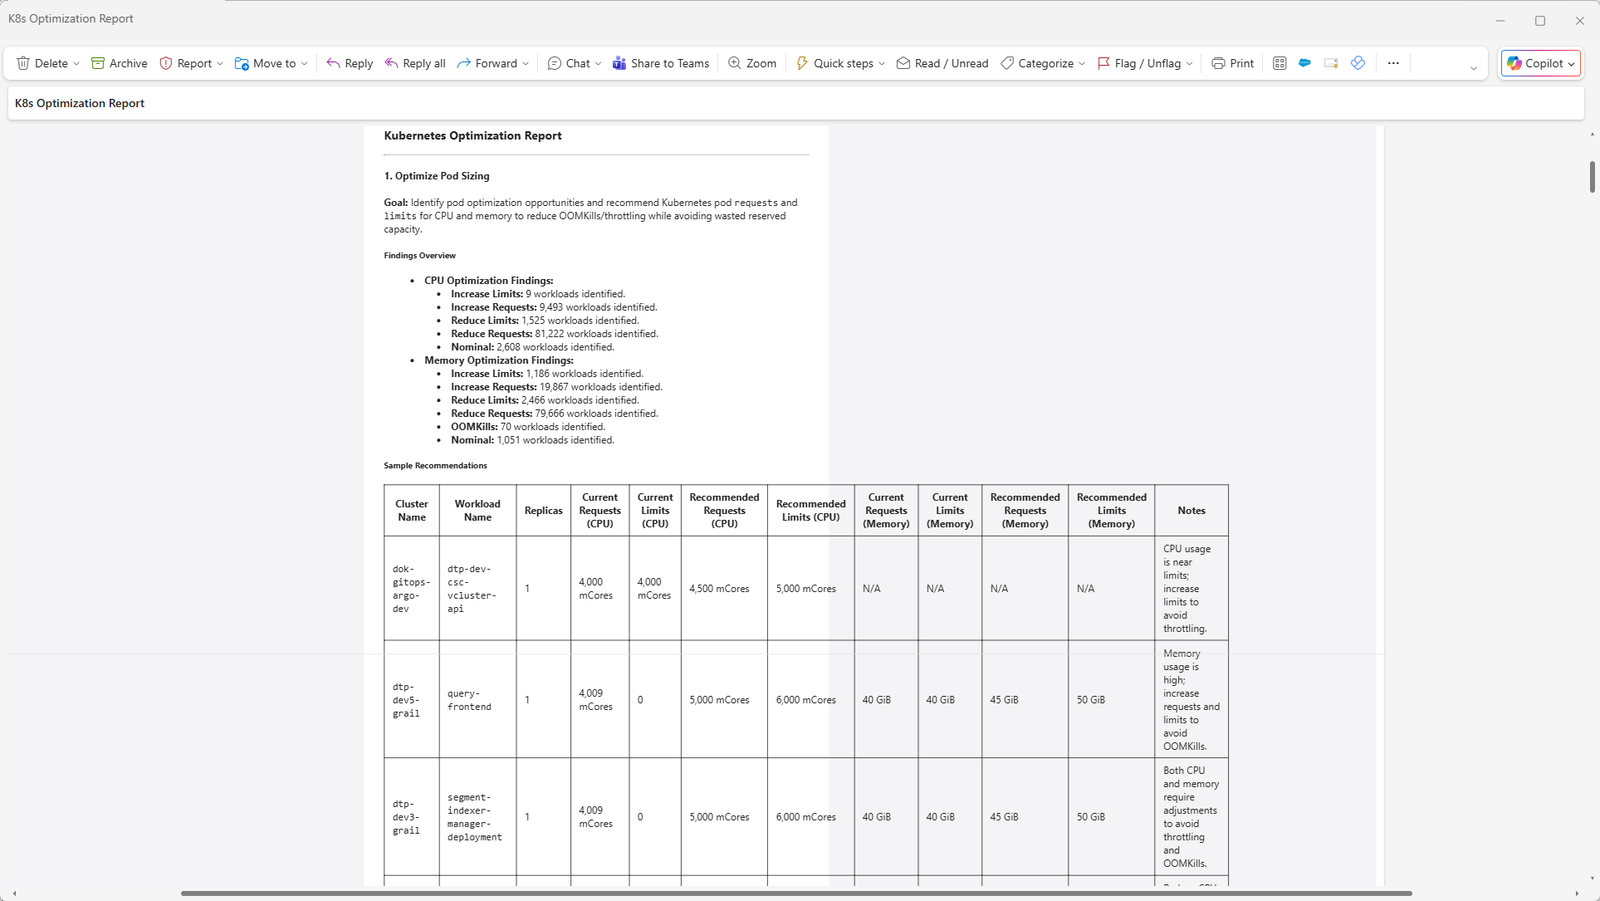1600x901 pixels.
Task: Click the Move to folder icon
Action: click(242, 63)
